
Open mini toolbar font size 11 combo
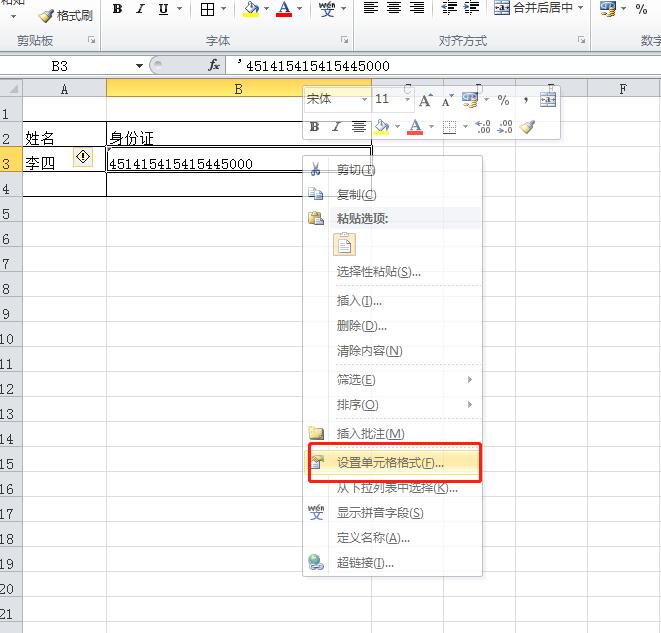pos(392,99)
